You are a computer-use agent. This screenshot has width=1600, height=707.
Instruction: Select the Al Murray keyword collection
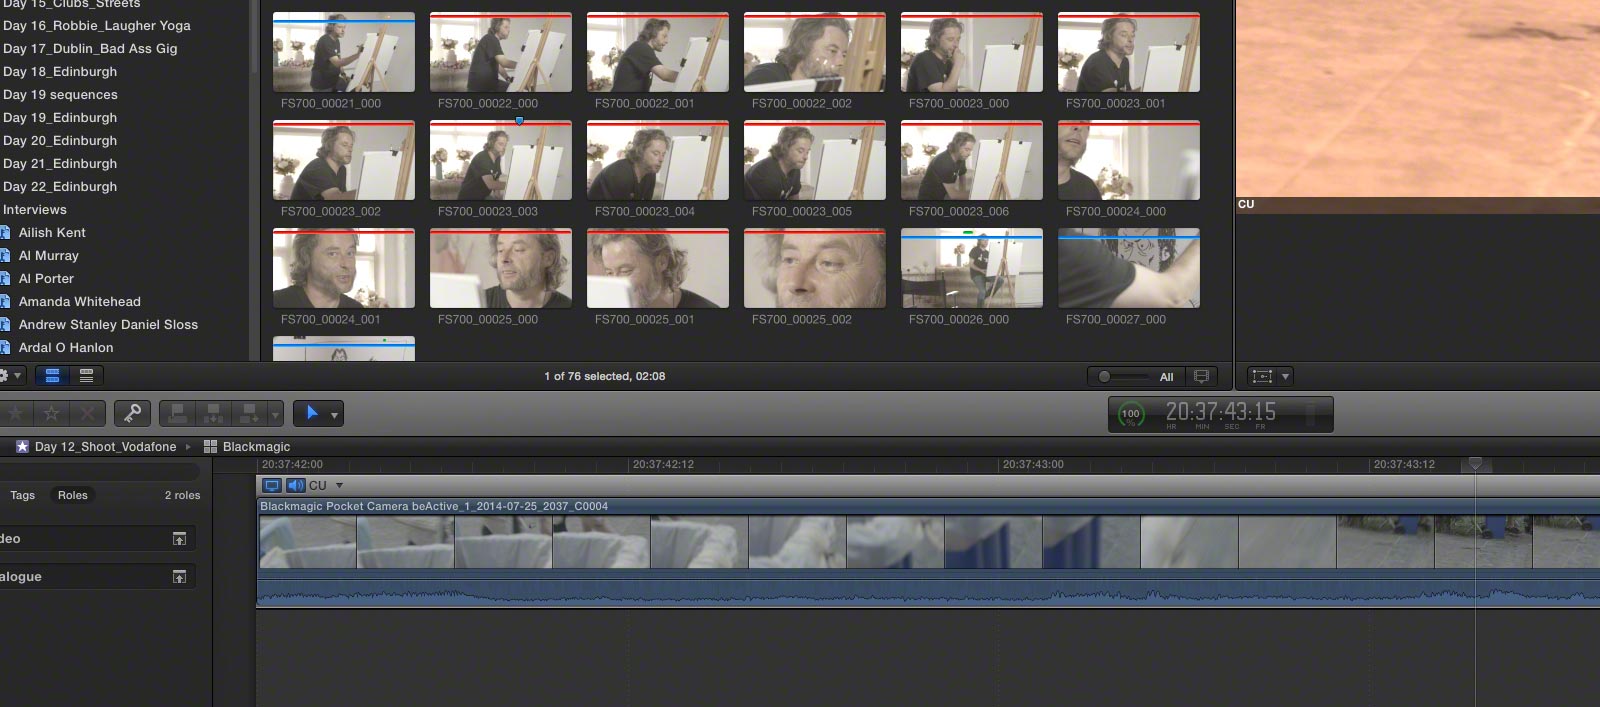pyautogui.click(x=48, y=256)
